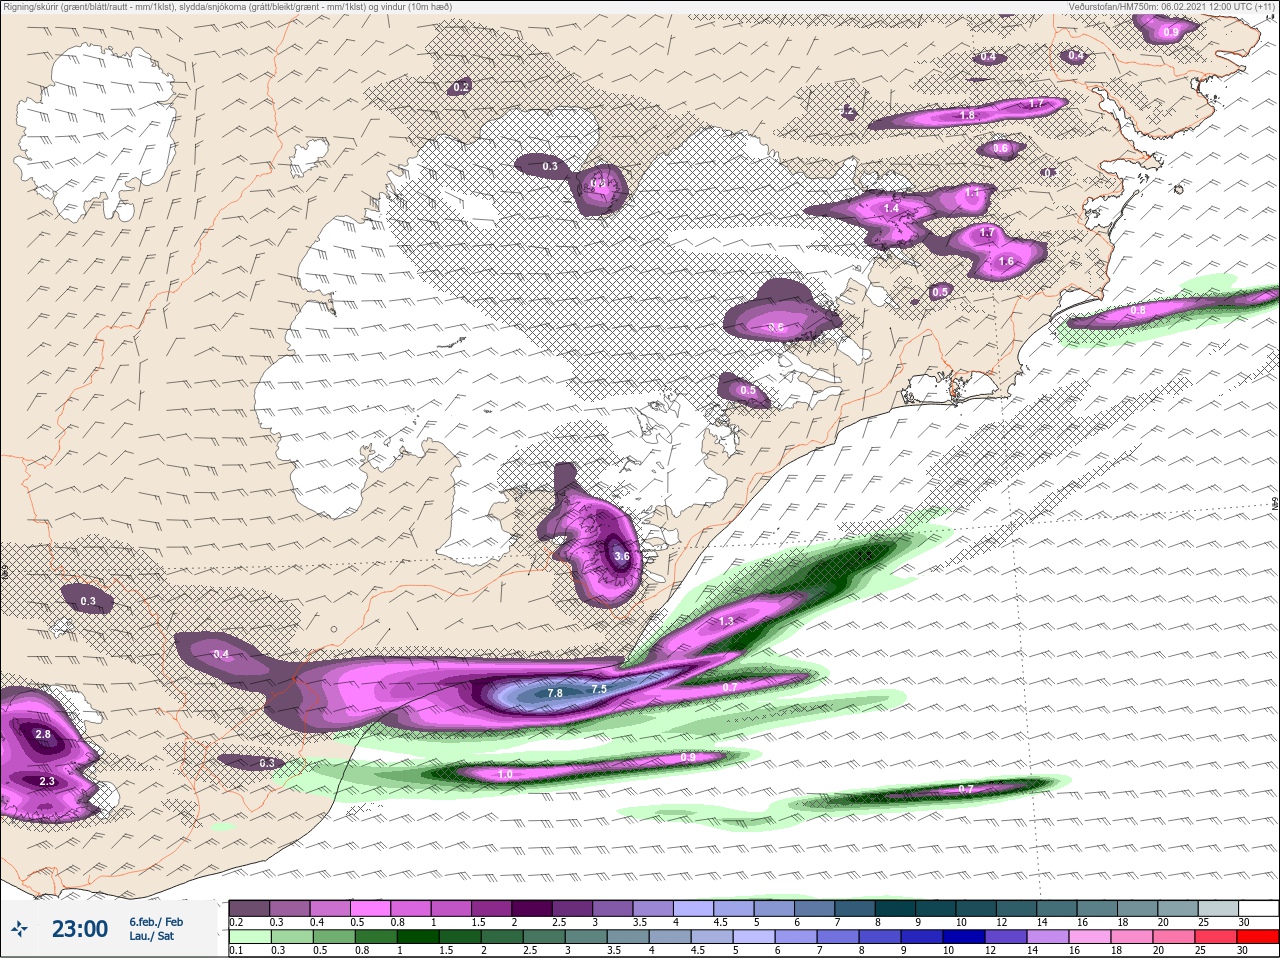Click the '6.feb./ Feb' date text
The width and height of the screenshot is (1280, 958).
156,922
